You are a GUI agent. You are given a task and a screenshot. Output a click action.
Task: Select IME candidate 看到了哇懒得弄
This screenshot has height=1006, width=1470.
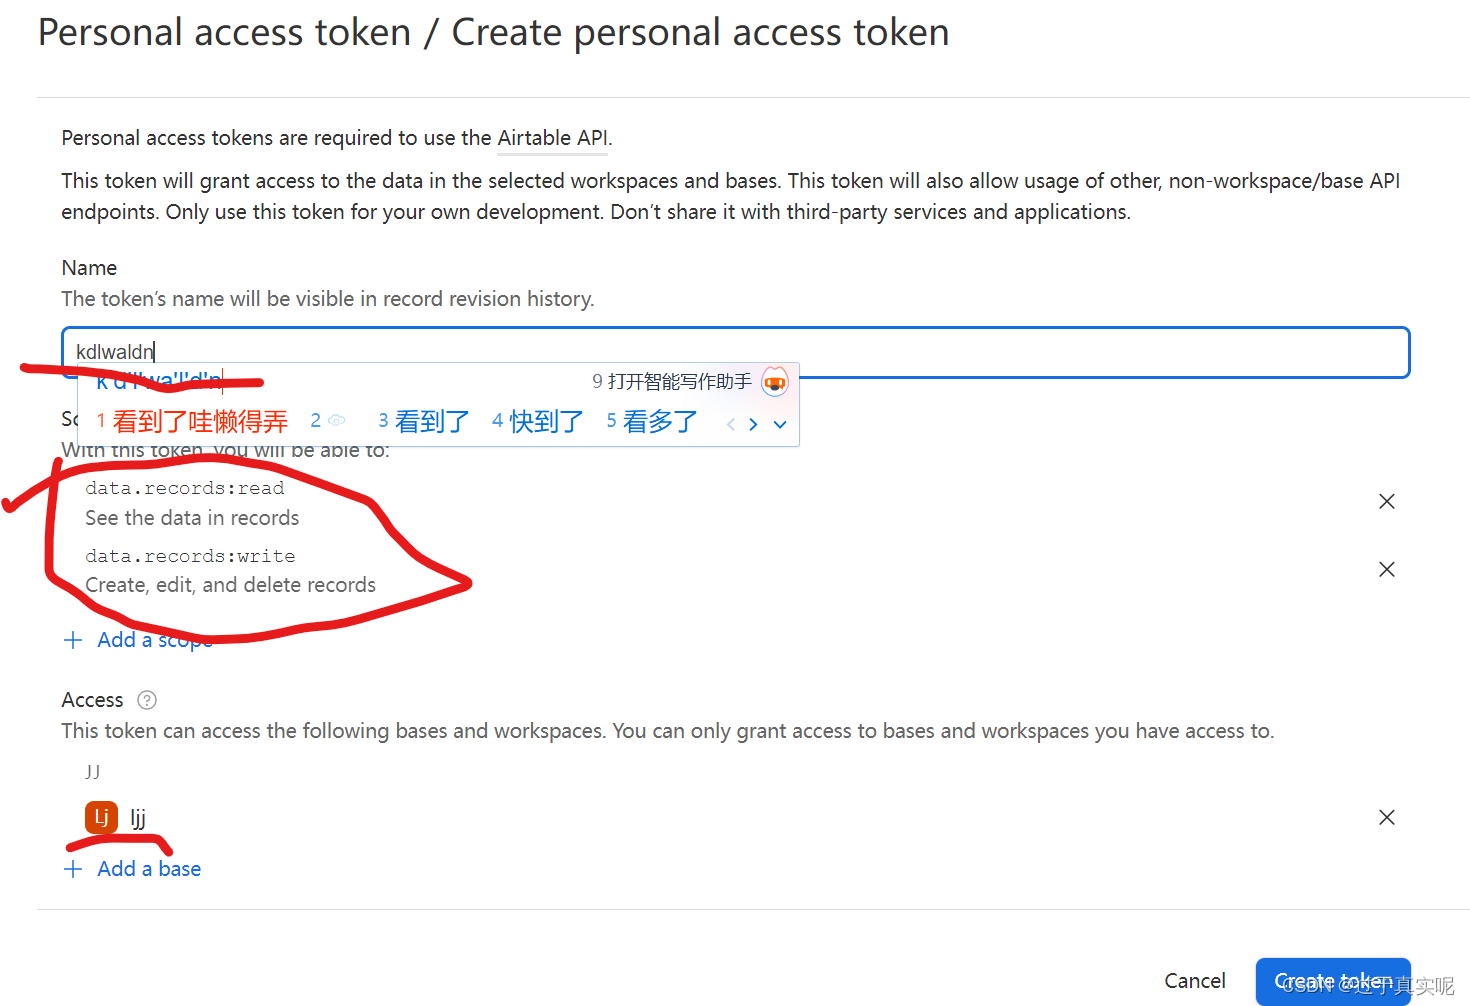click(192, 421)
